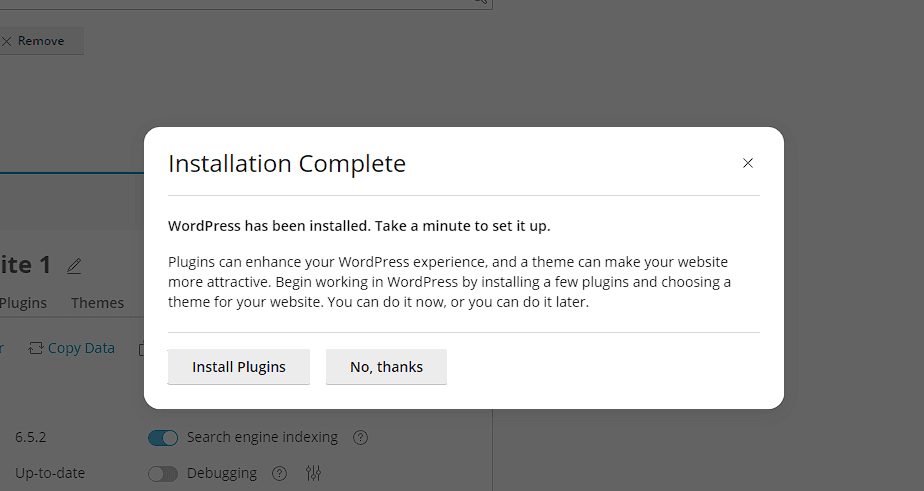Open help for Debugging
Image resolution: width=924 pixels, height=491 pixels.
[x=279, y=473]
